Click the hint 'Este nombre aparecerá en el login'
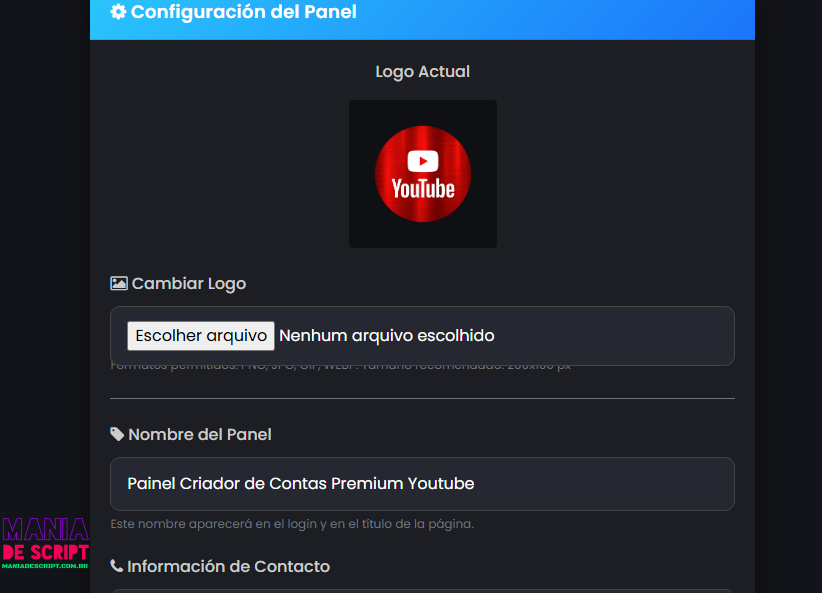The height and width of the screenshot is (593, 822). click(x=213, y=524)
